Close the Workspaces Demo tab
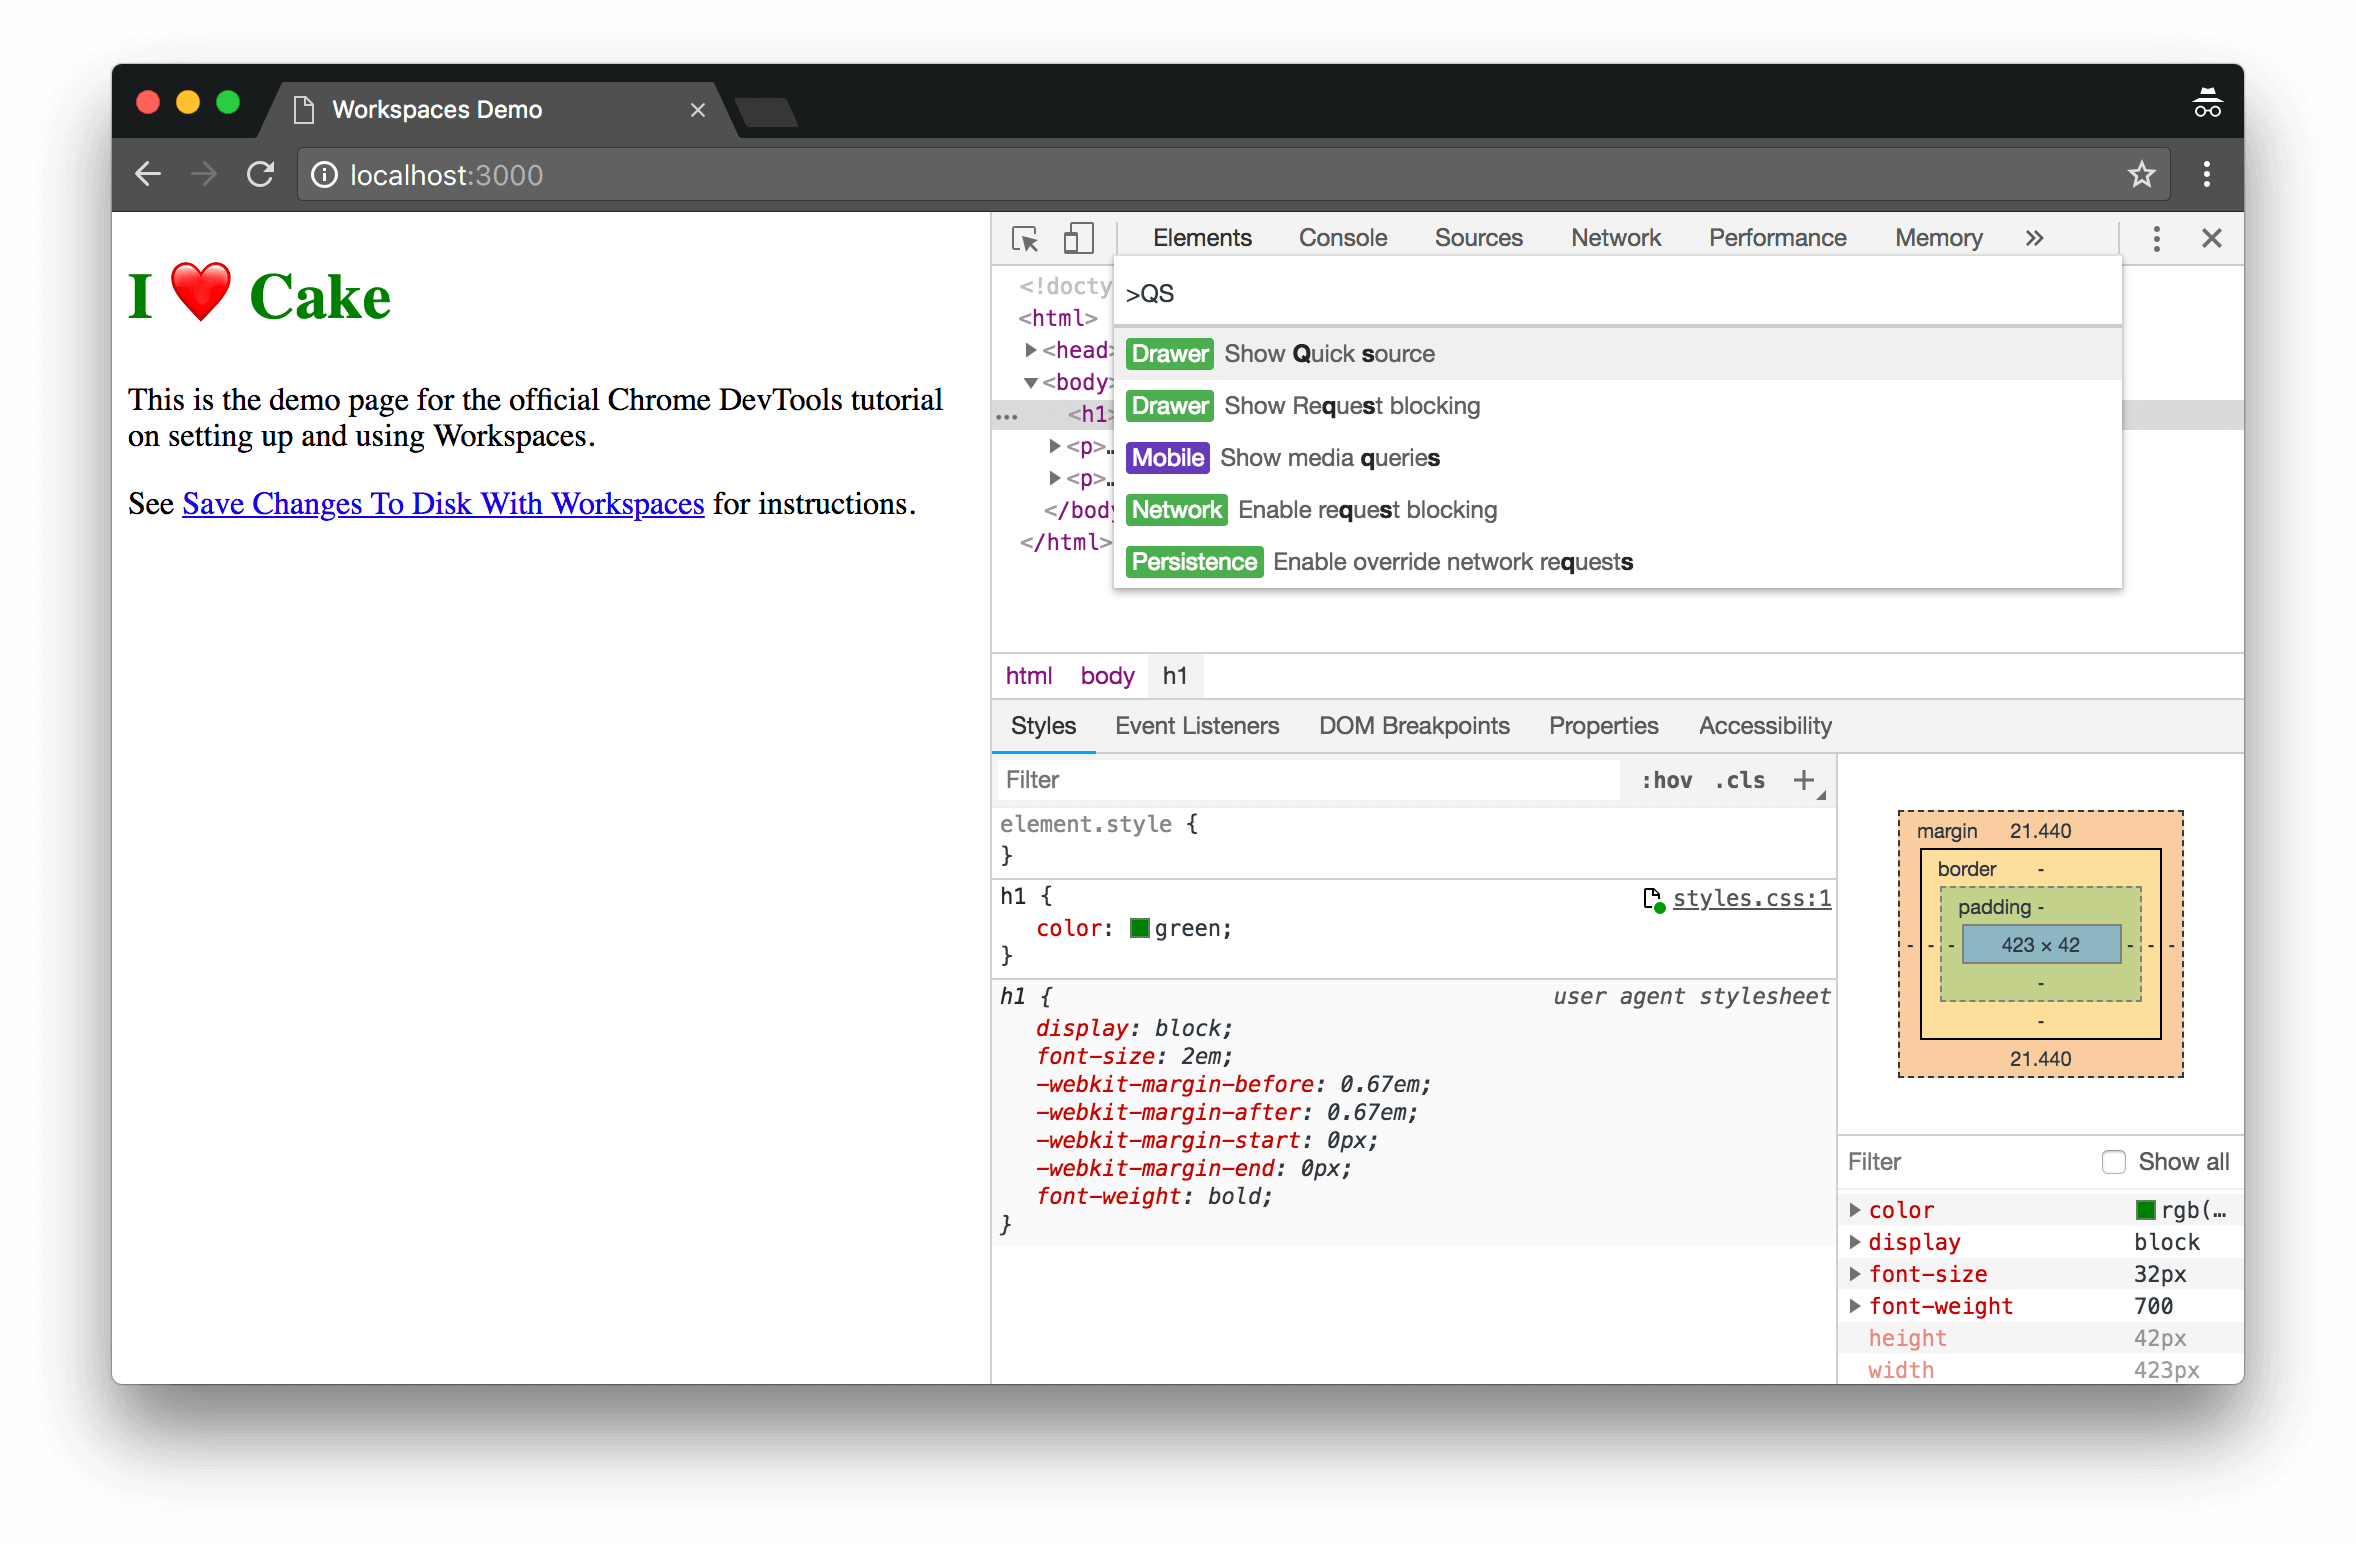This screenshot has height=1544, width=2356. click(698, 110)
